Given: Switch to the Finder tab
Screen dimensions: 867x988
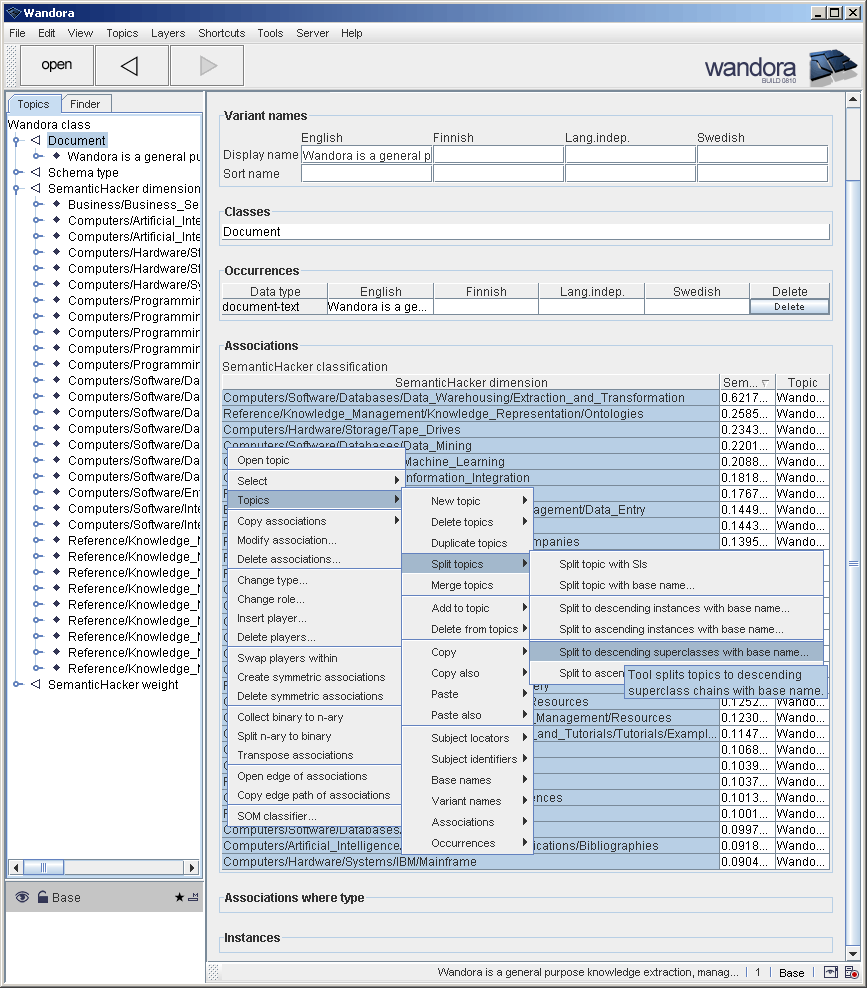Looking at the screenshot, I should 86,103.
